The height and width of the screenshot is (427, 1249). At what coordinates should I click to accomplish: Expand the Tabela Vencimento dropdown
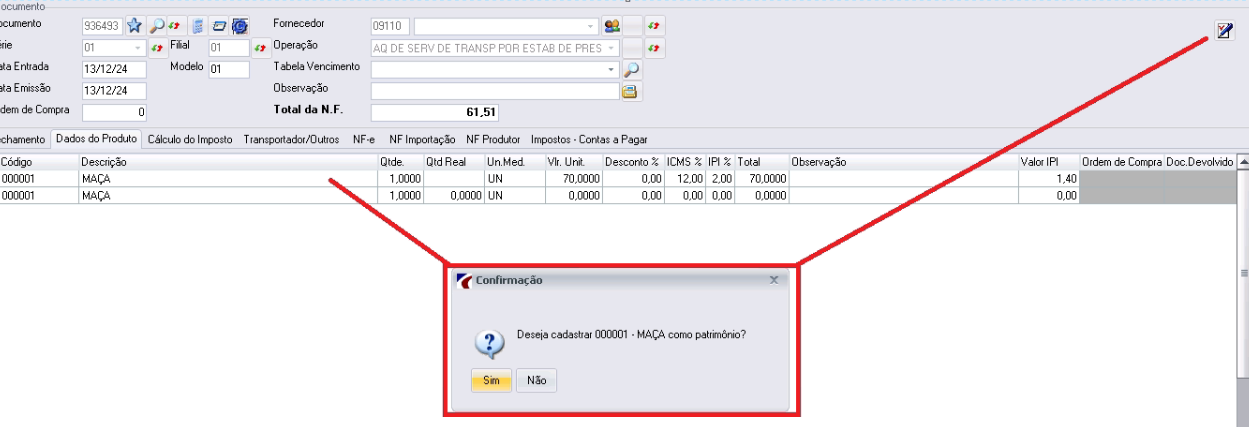click(611, 70)
